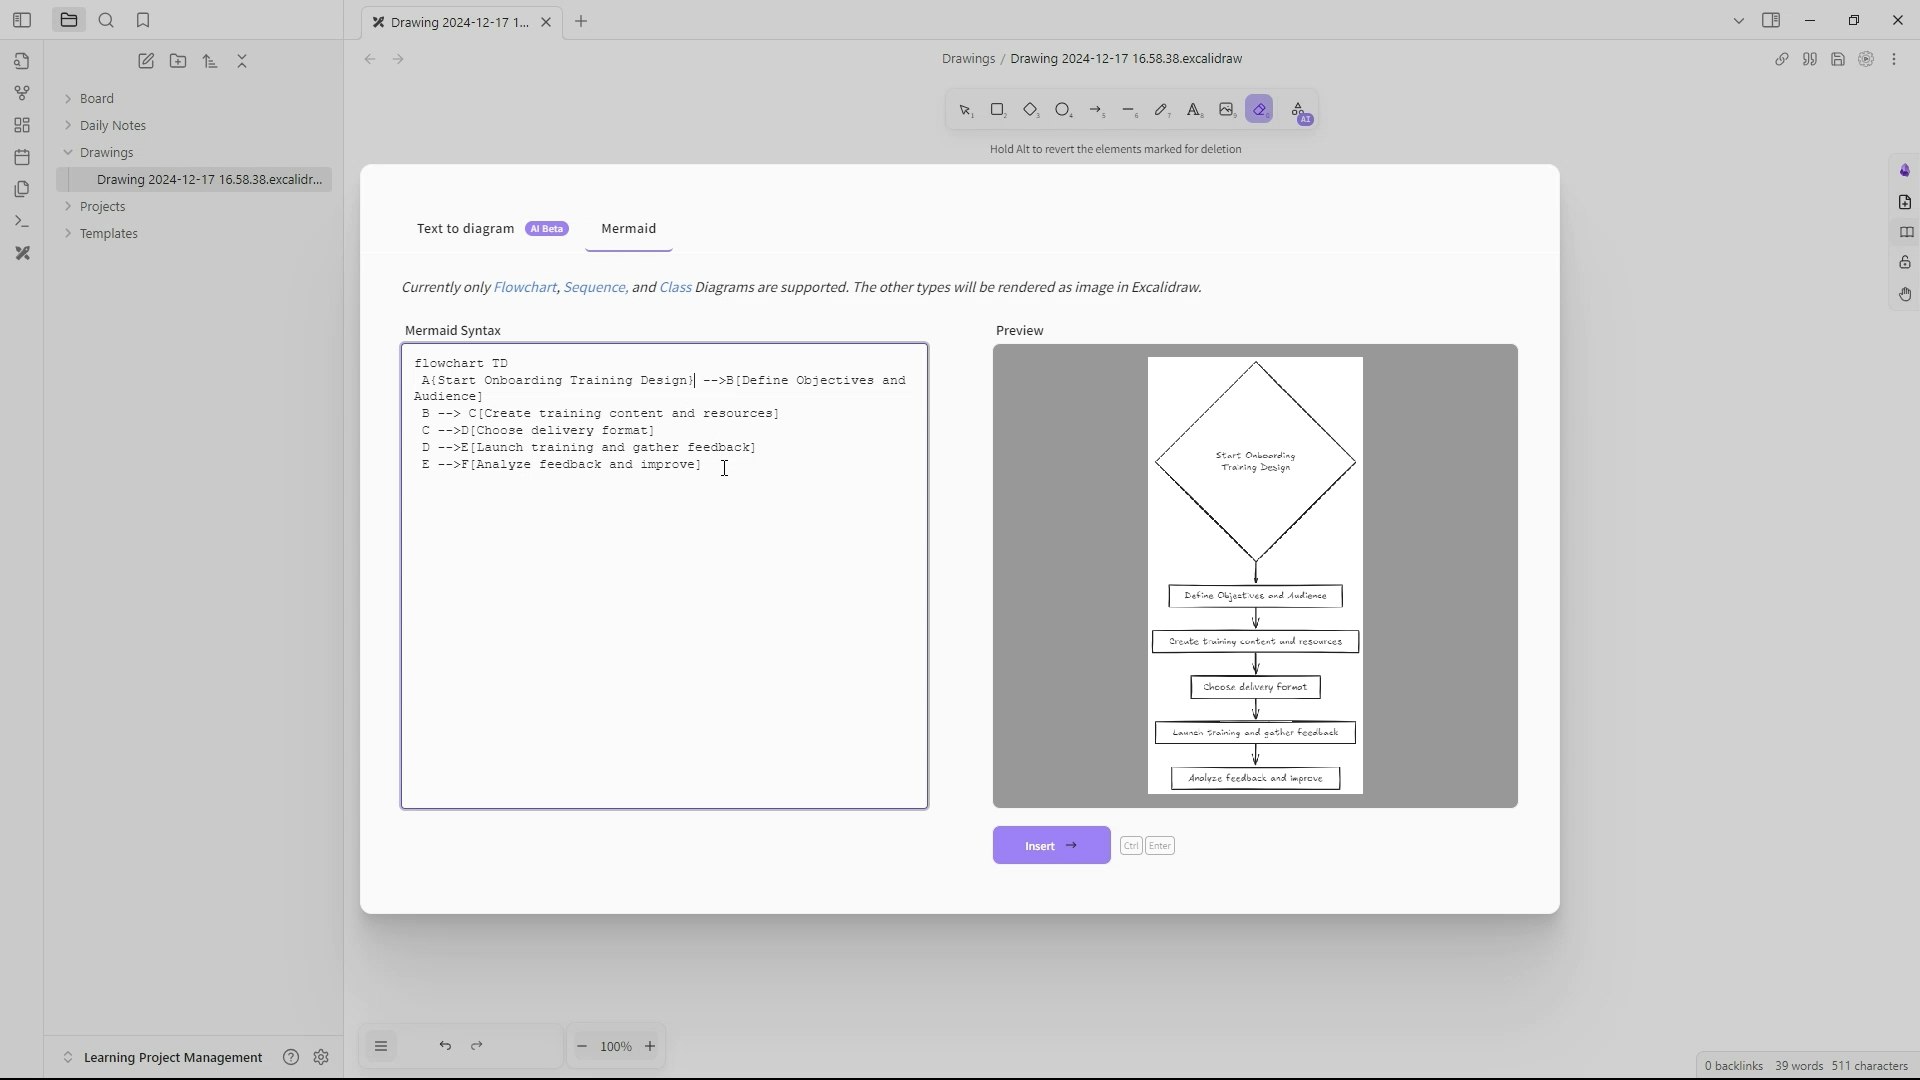Screen dimensions: 1920x1080
Task: Select the Mermaid tab
Action: click(628, 228)
